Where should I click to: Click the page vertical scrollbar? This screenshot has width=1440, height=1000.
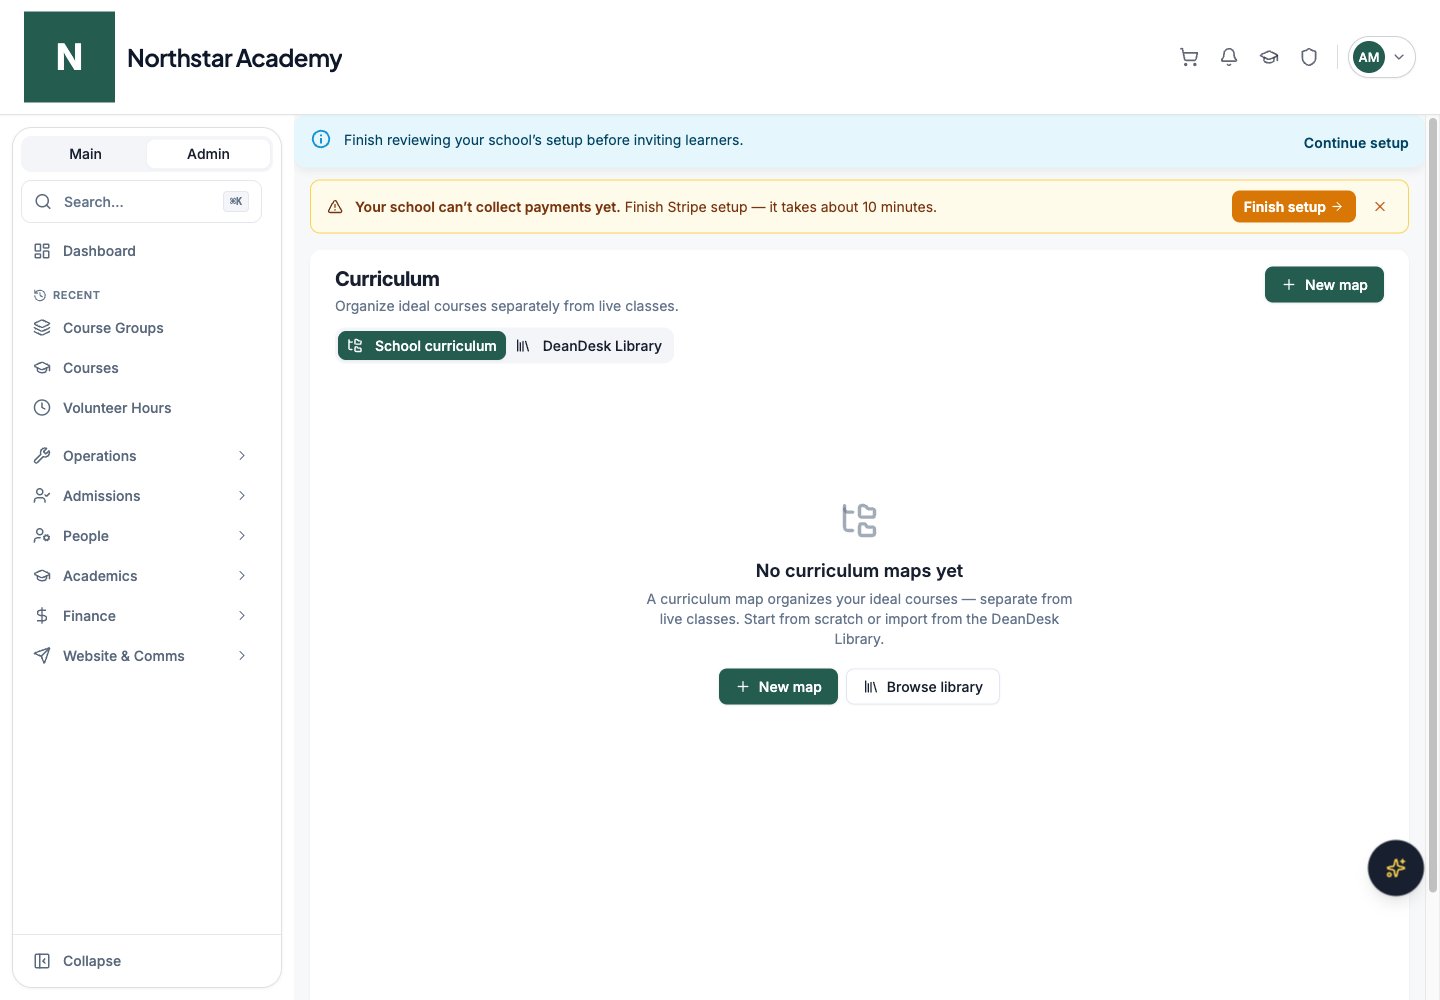tap(1432, 505)
